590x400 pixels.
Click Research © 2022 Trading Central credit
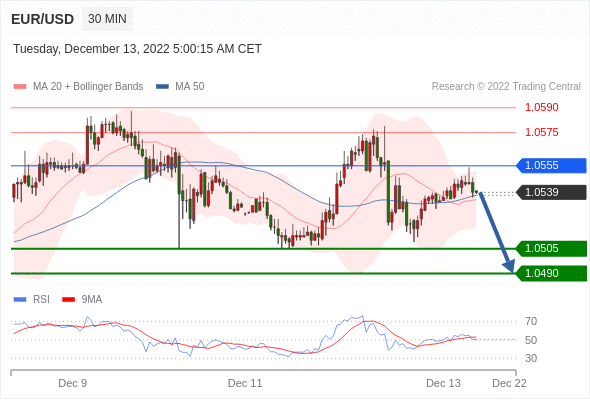tap(506, 87)
